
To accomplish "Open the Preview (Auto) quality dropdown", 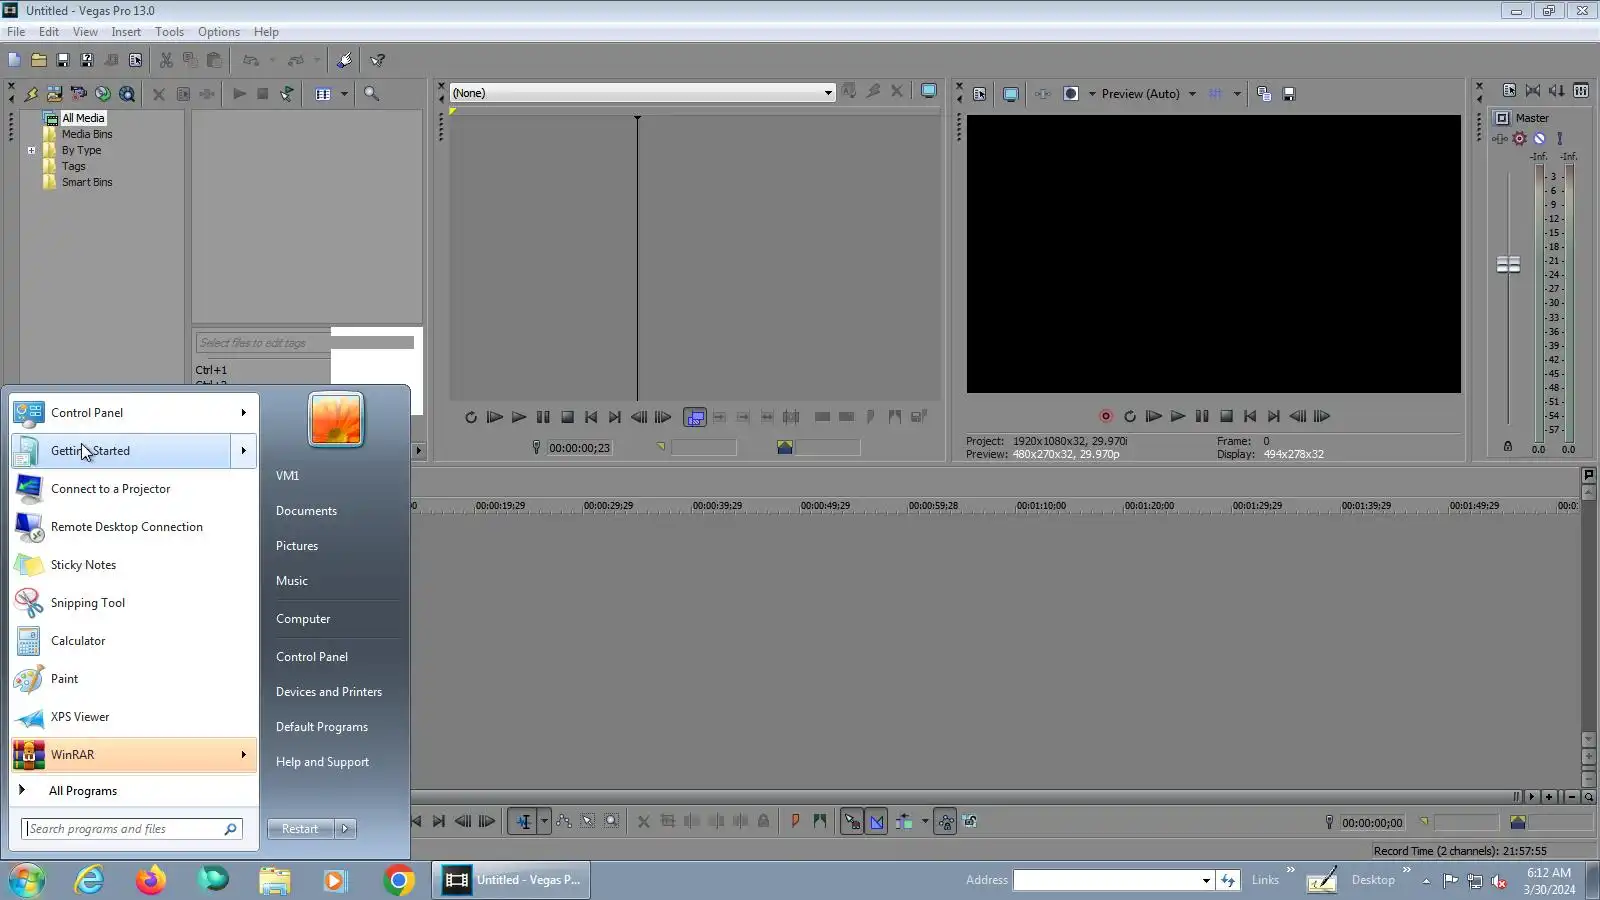I will point(1192,94).
